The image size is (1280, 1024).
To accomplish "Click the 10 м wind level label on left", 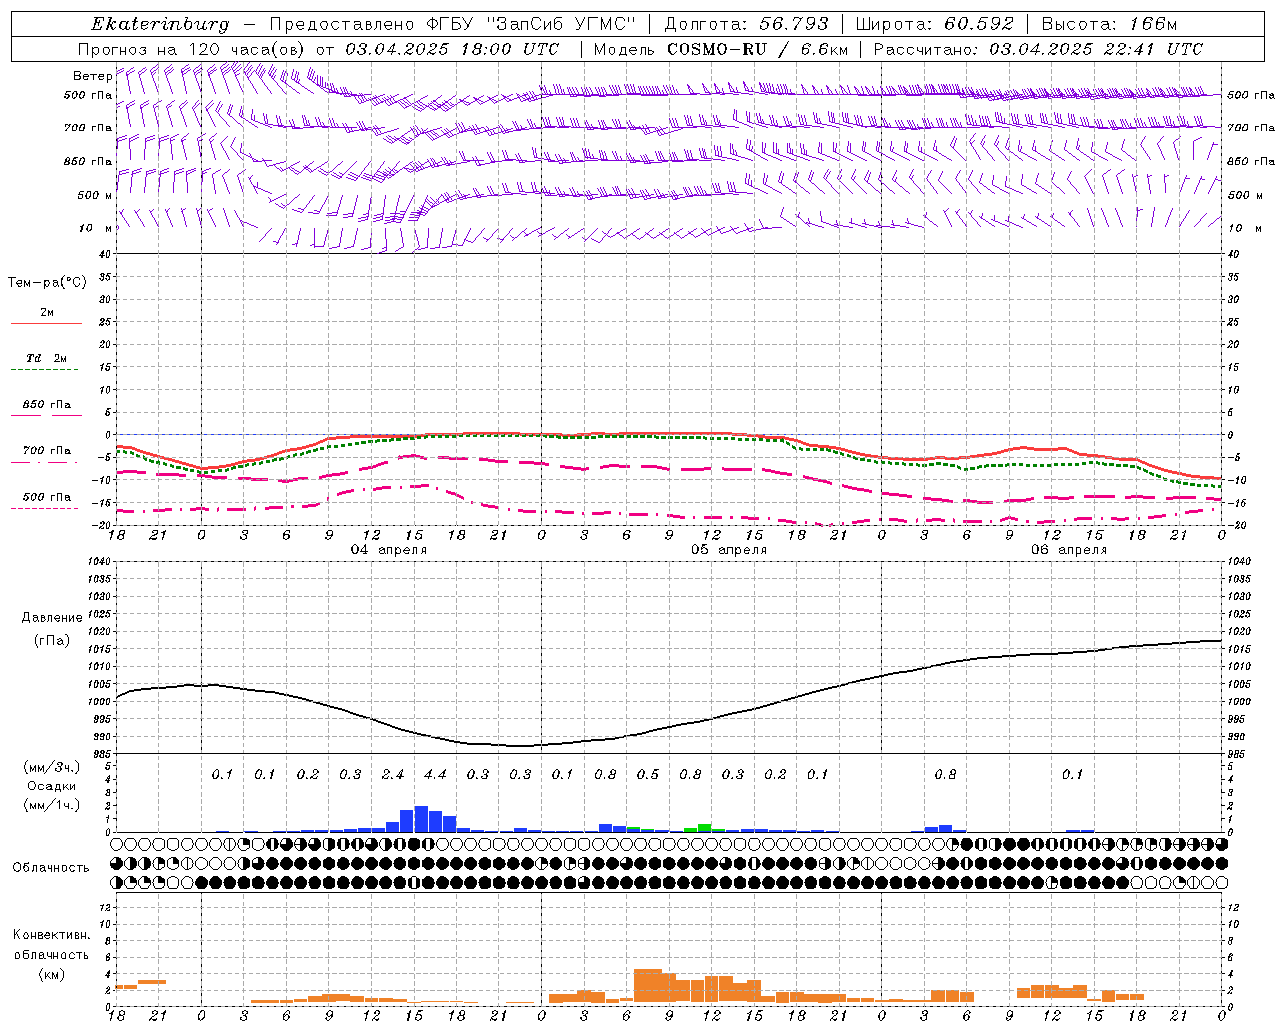I will point(96,229).
